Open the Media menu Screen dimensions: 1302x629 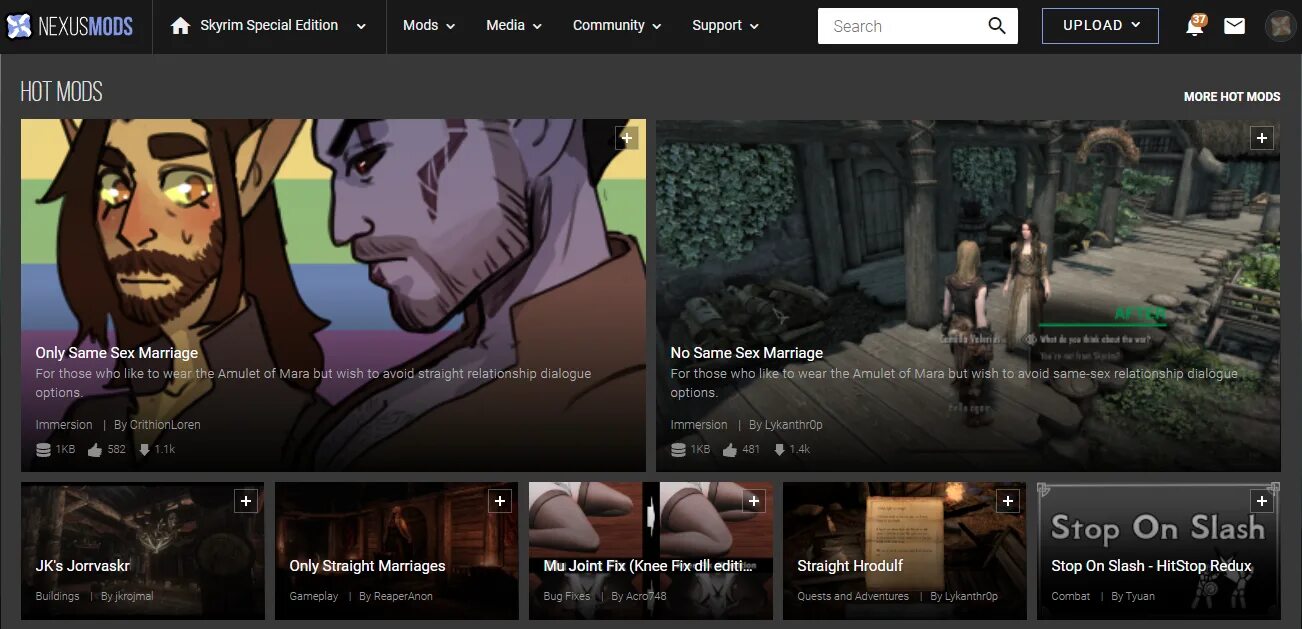pyautogui.click(x=514, y=26)
